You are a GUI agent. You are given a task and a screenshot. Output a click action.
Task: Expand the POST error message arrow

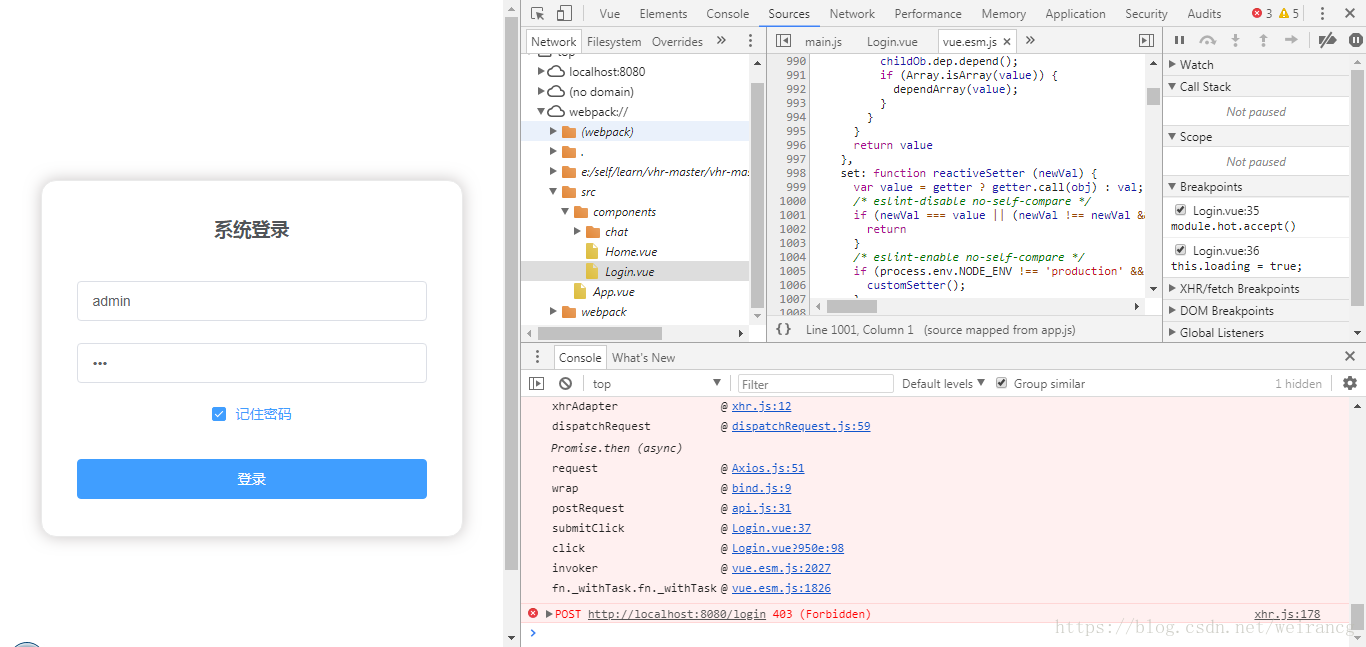[548, 613]
